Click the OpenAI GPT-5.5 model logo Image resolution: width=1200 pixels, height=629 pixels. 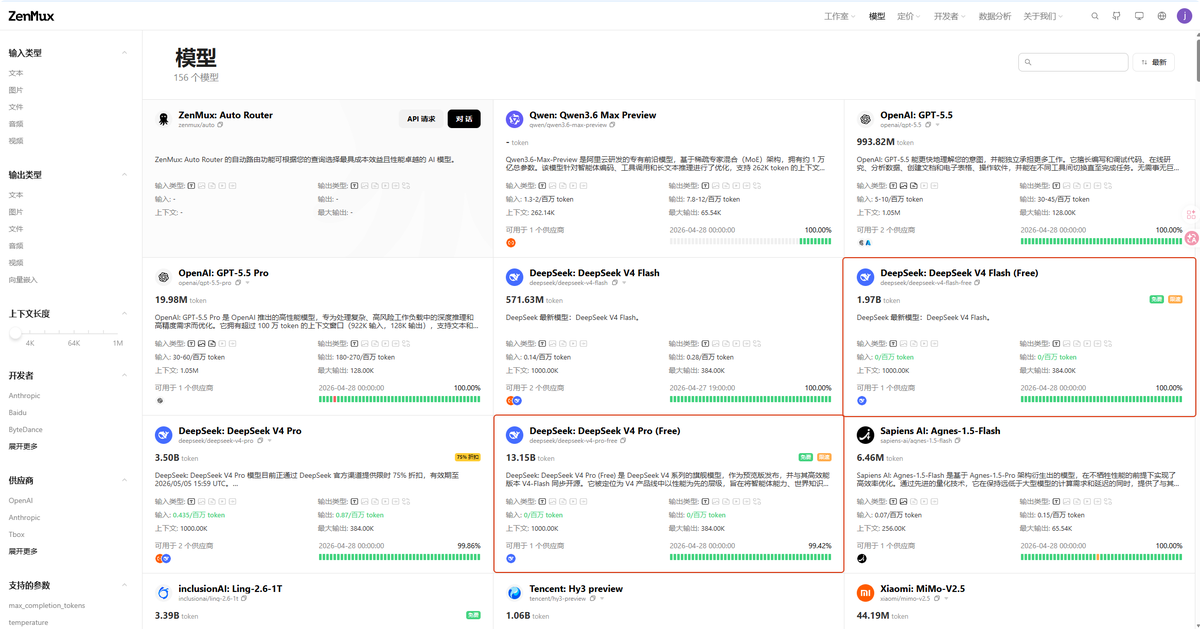[x=865, y=119]
